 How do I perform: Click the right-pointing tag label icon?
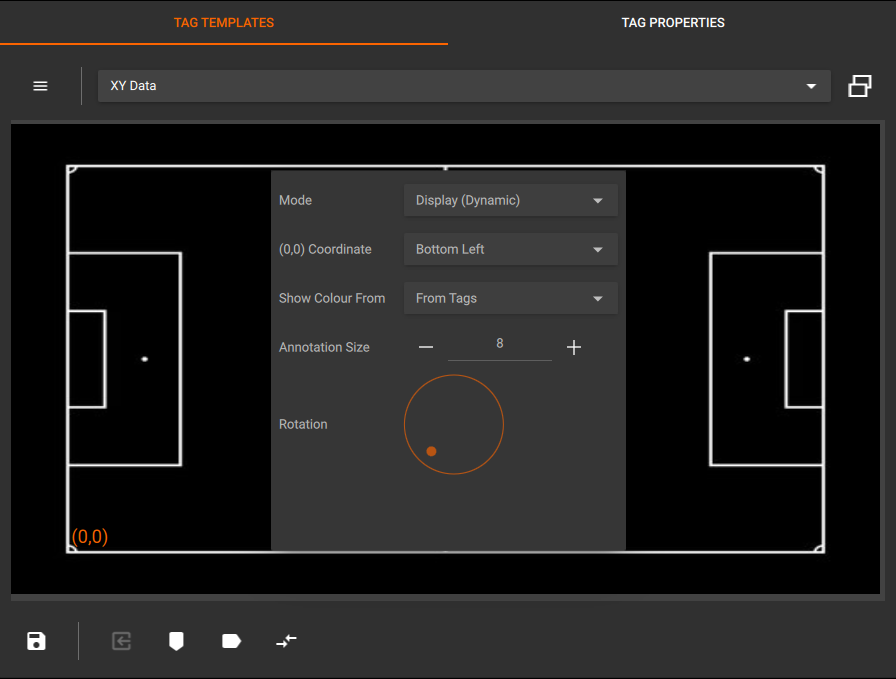click(x=231, y=641)
